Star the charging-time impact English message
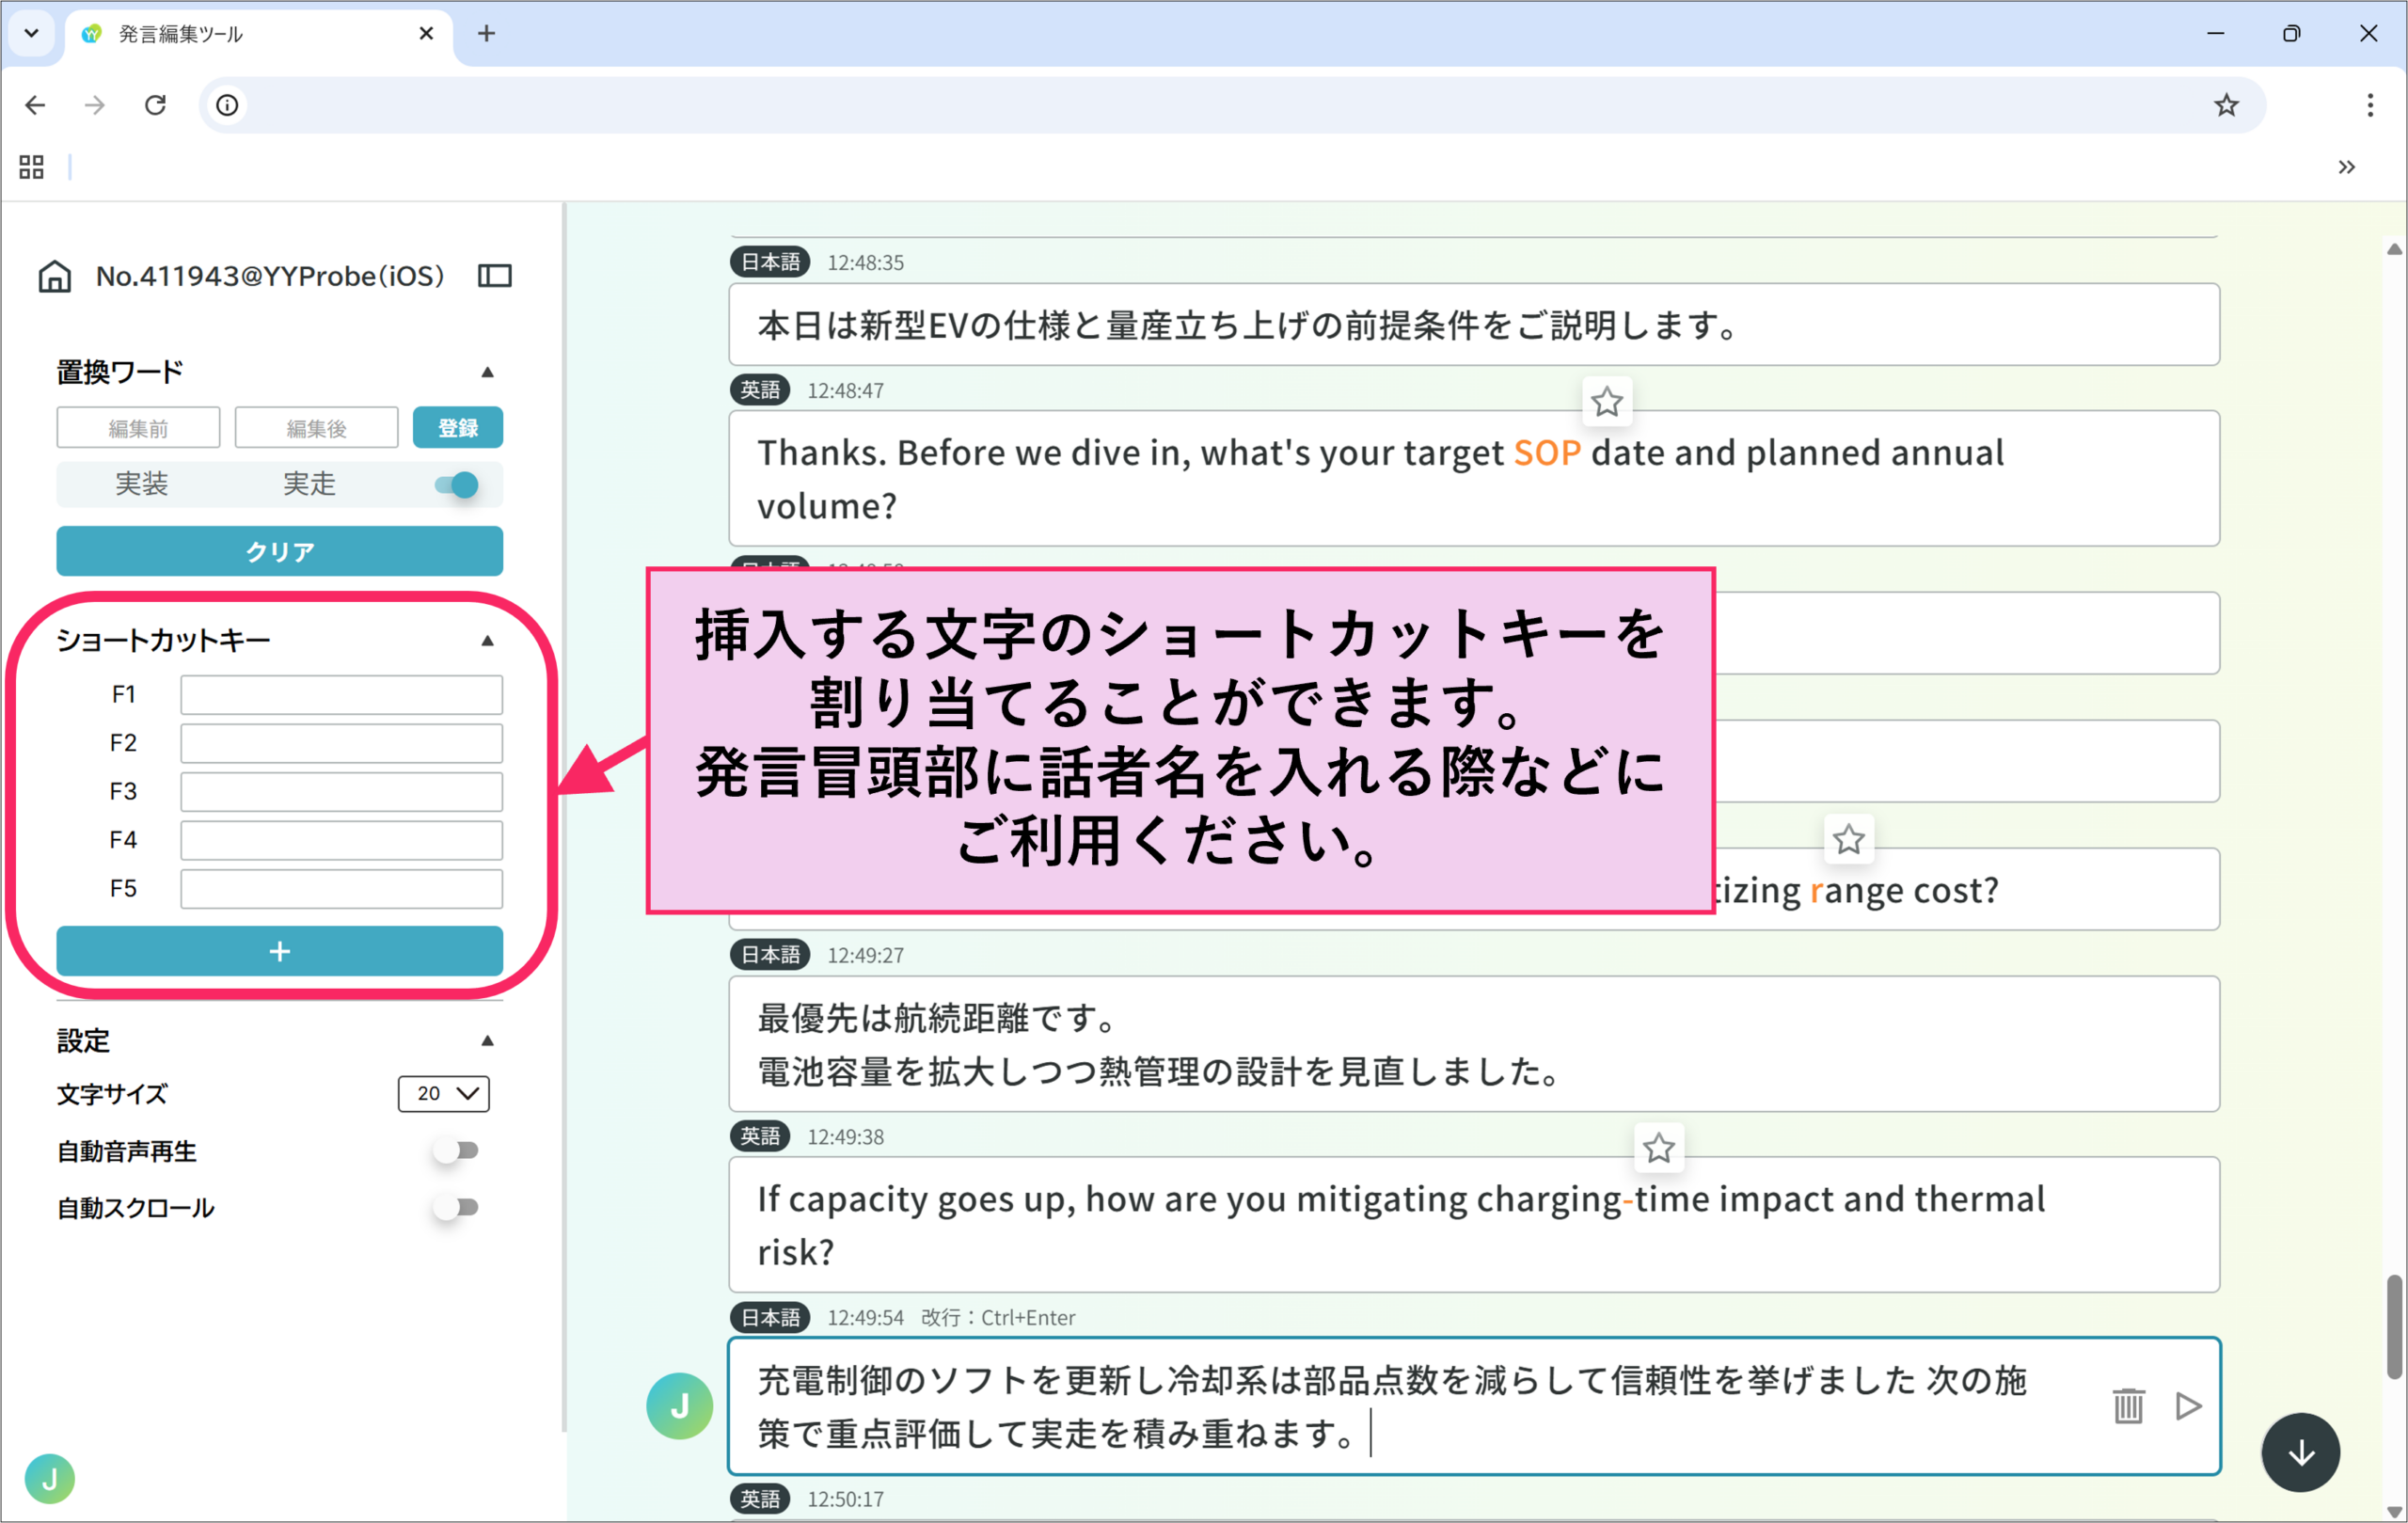This screenshot has height=1523, width=2408. pyautogui.click(x=1659, y=1148)
